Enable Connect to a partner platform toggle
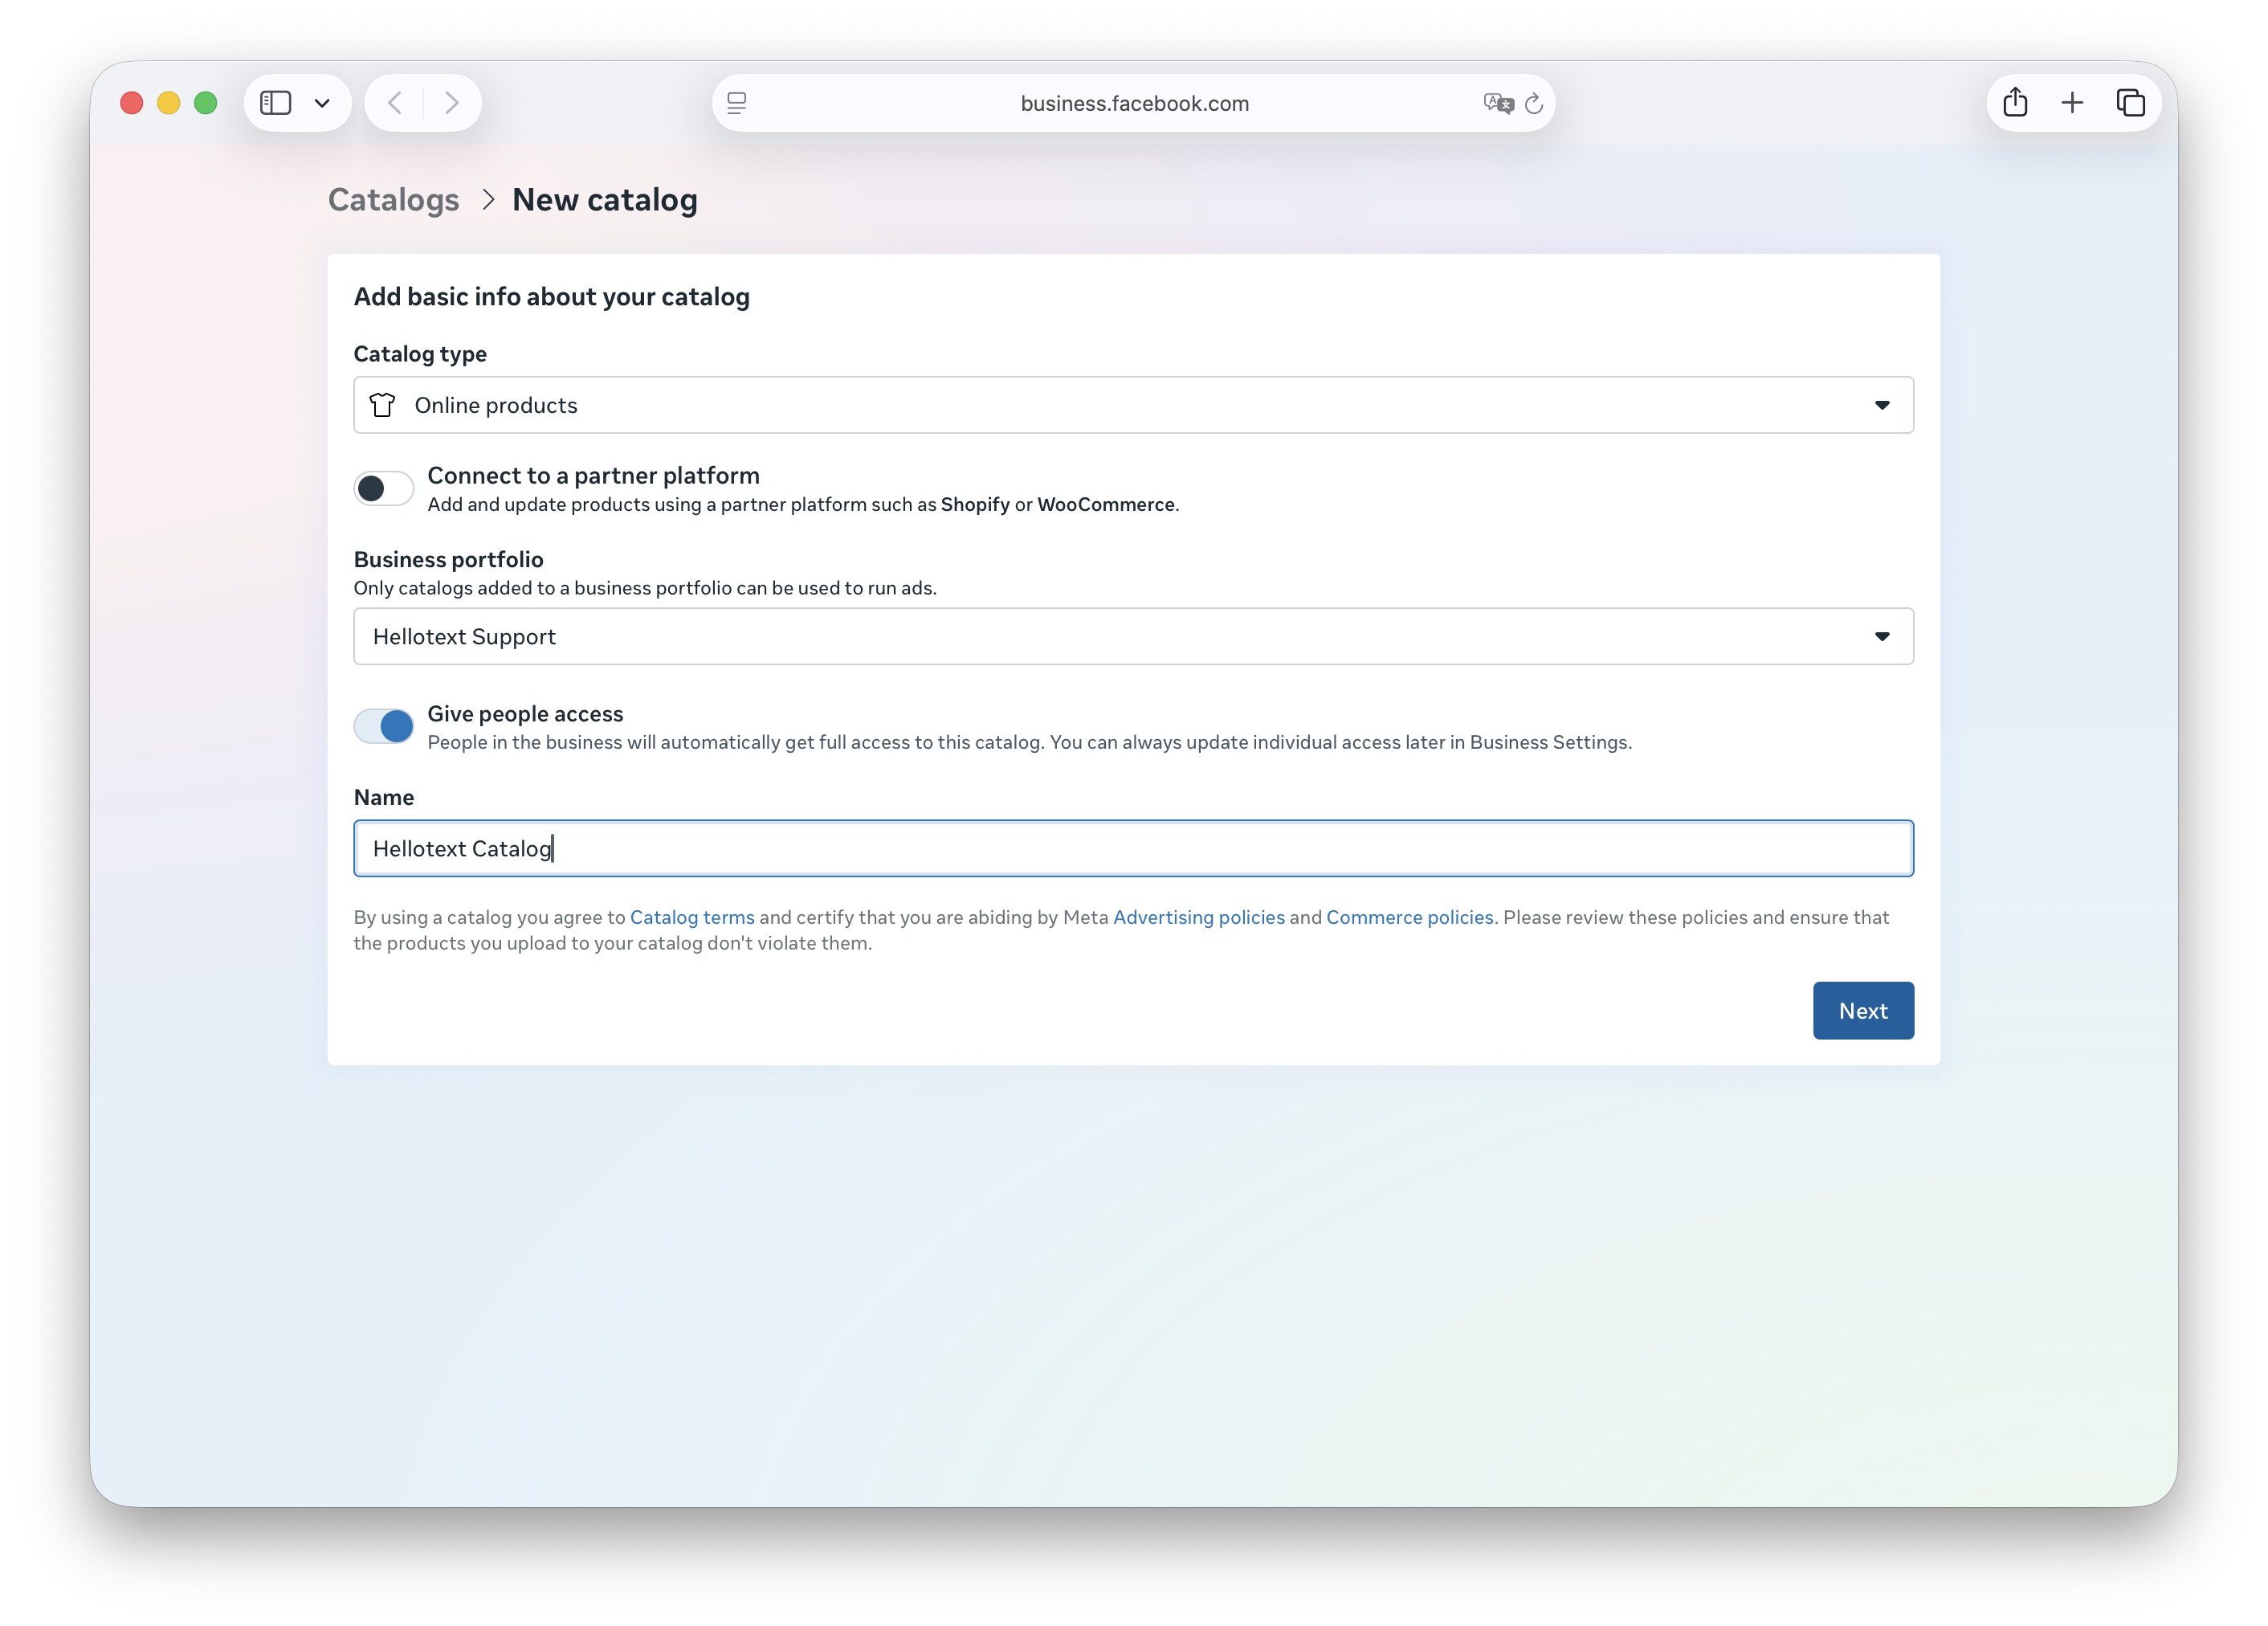 click(383, 488)
